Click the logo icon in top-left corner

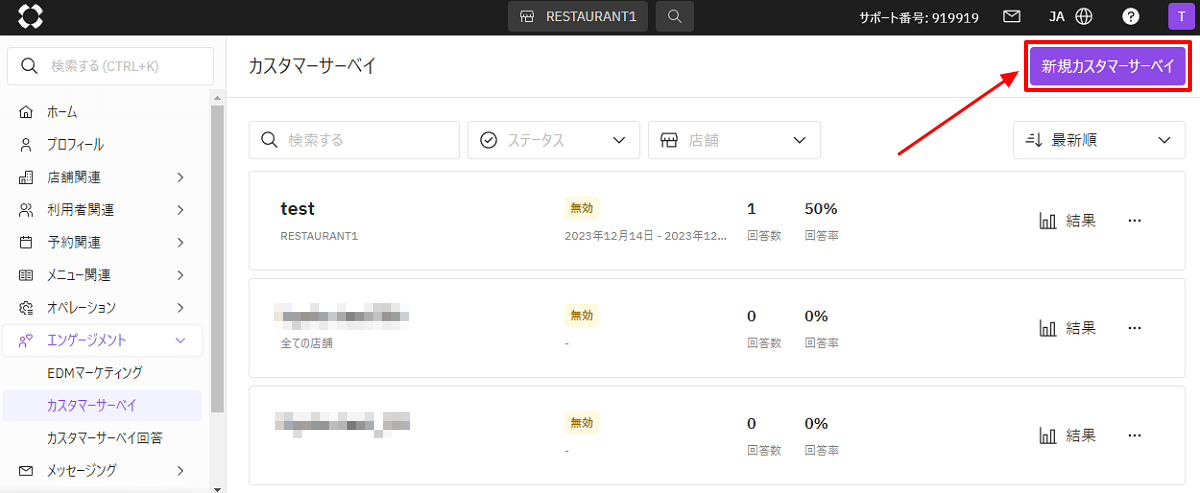(30, 17)
